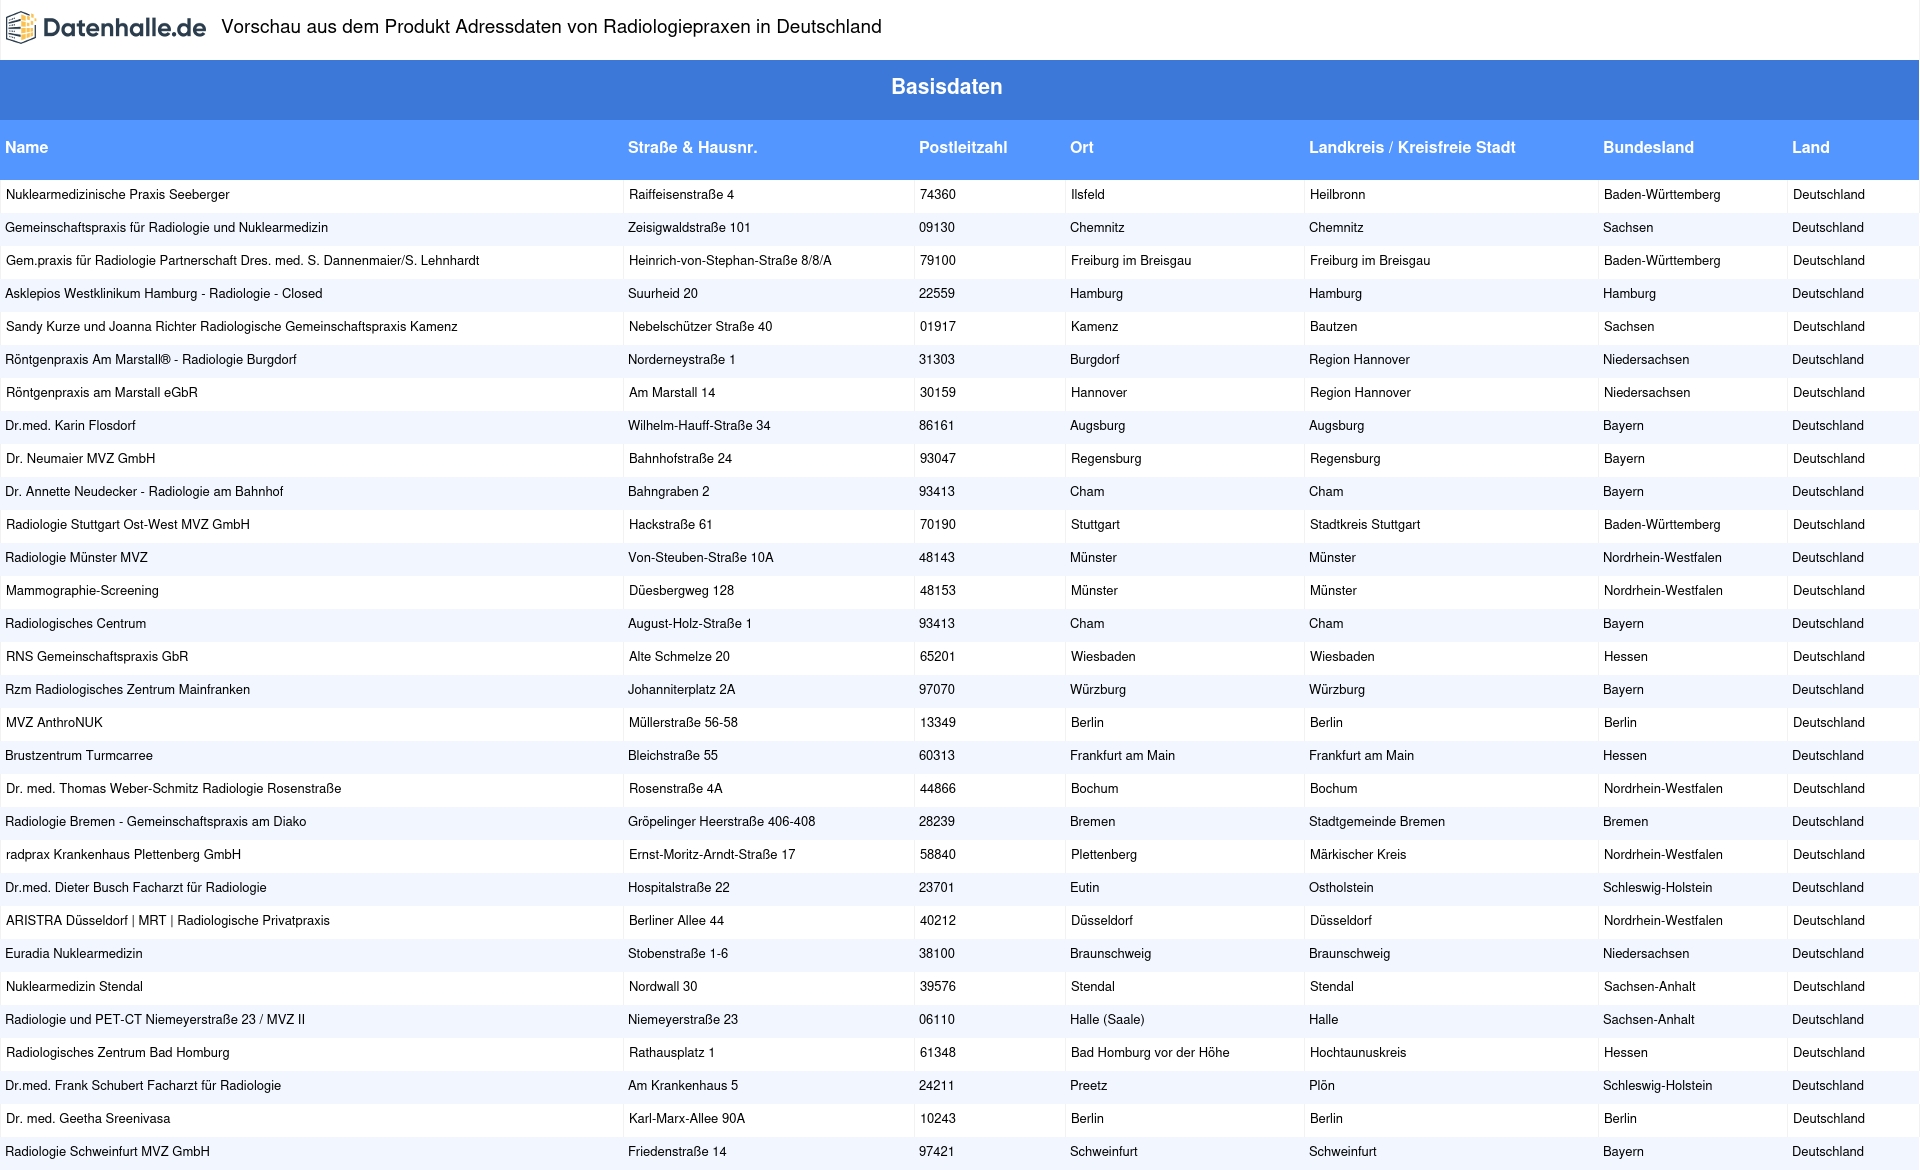Screen dimensions: 1920x1170
Task: Click the Straße & Hausnr. column header
Action: coord(692,147)
